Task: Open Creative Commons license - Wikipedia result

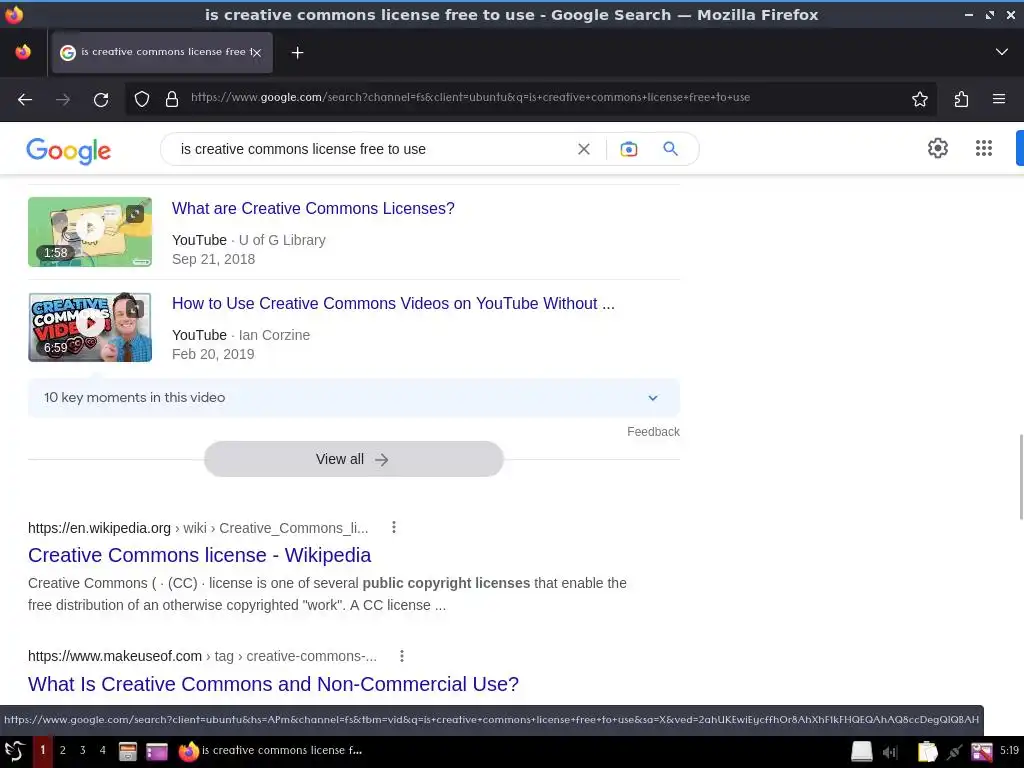Action: (199, 555)
